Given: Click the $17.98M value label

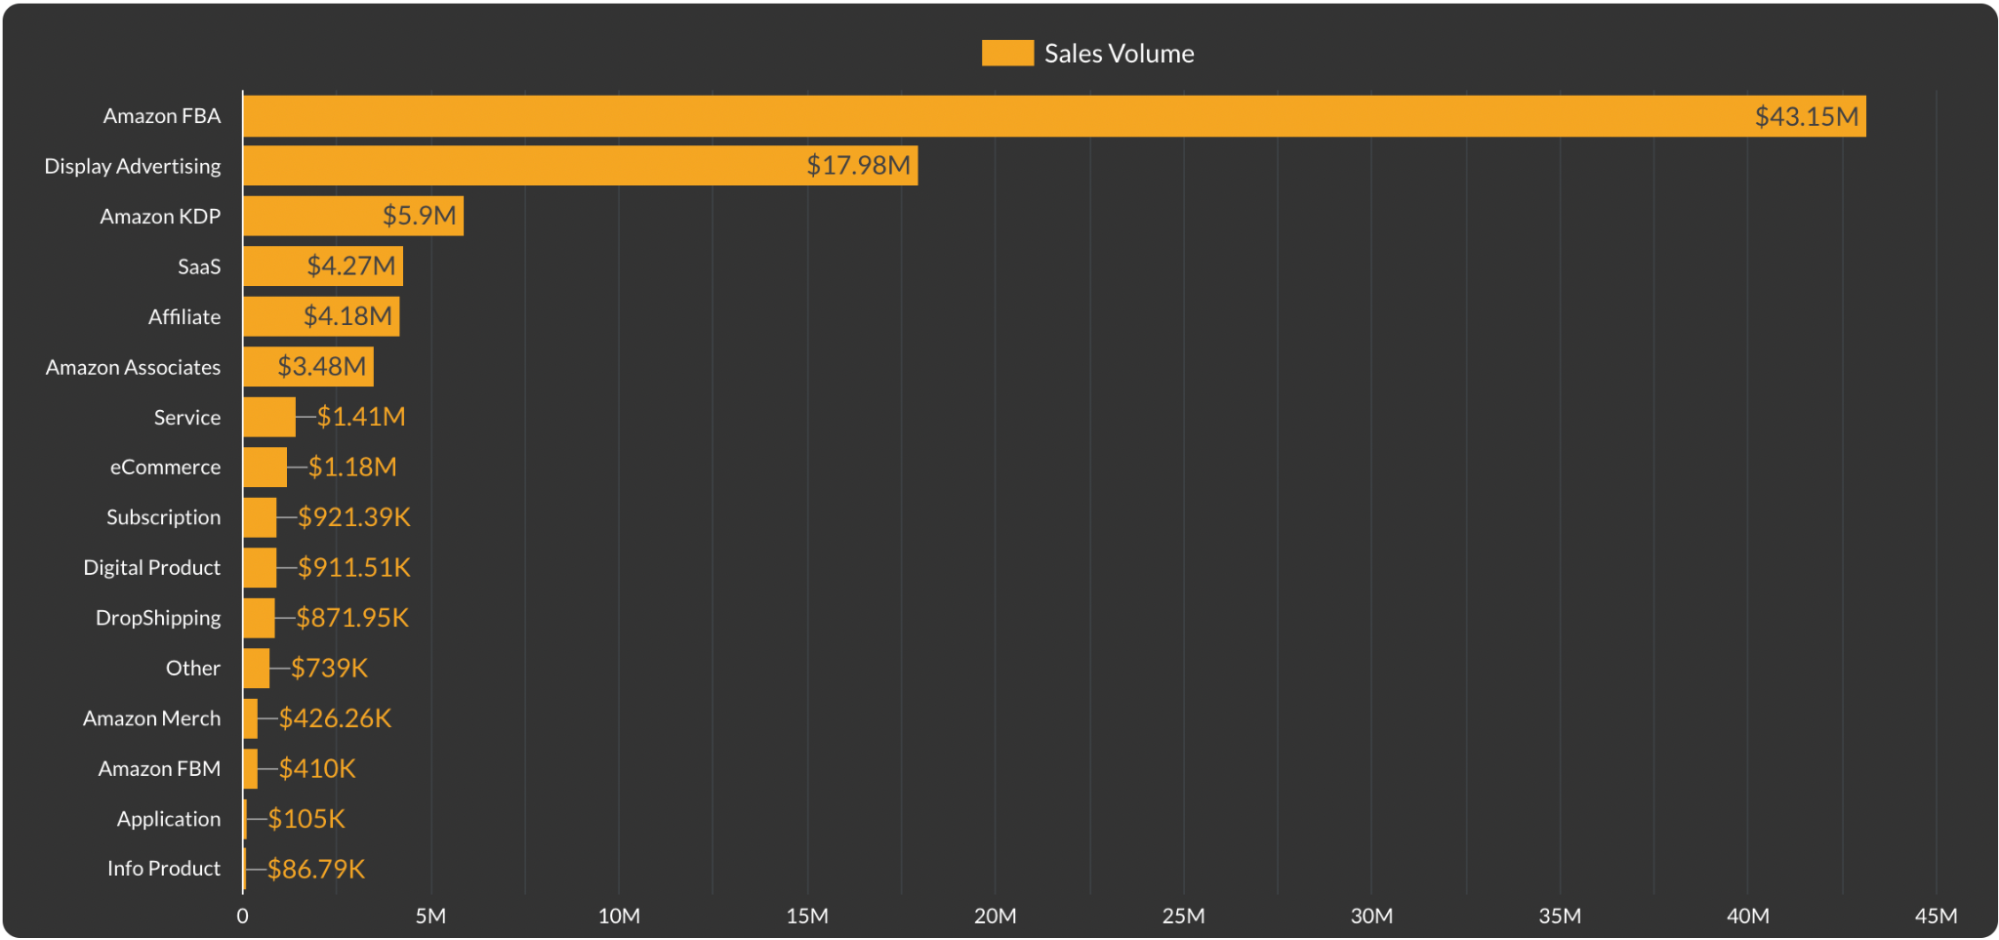Looking at the screenshot, I should pos(859,166).
